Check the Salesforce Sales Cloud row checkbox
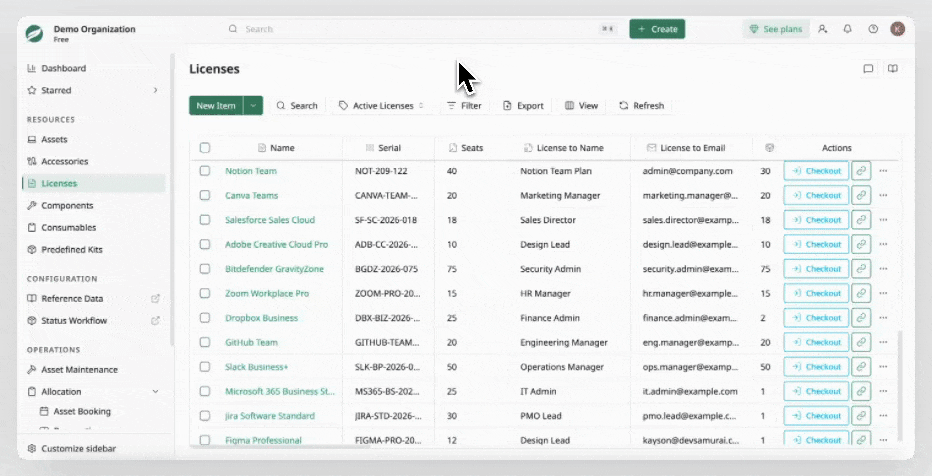This screenshot has width=932, height=476. 205,220
